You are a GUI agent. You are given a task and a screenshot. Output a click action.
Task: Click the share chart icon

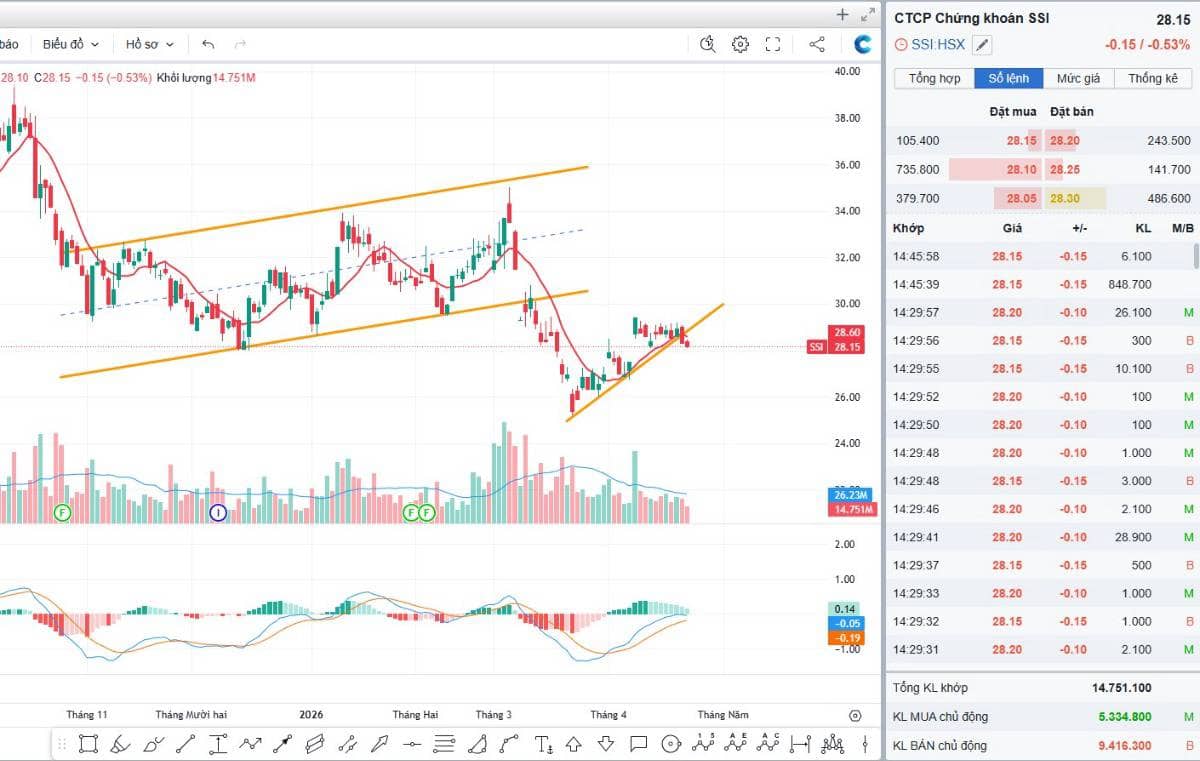click(x=816, y=44)
